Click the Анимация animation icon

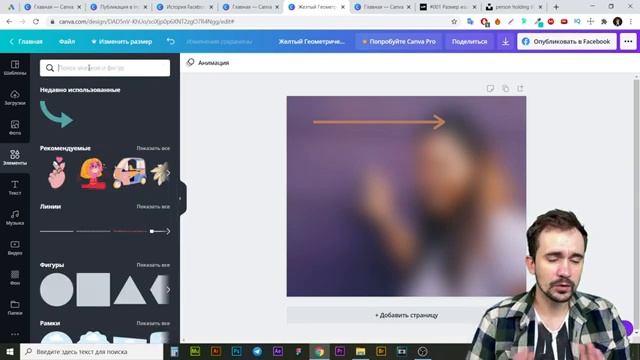(190, 62)
